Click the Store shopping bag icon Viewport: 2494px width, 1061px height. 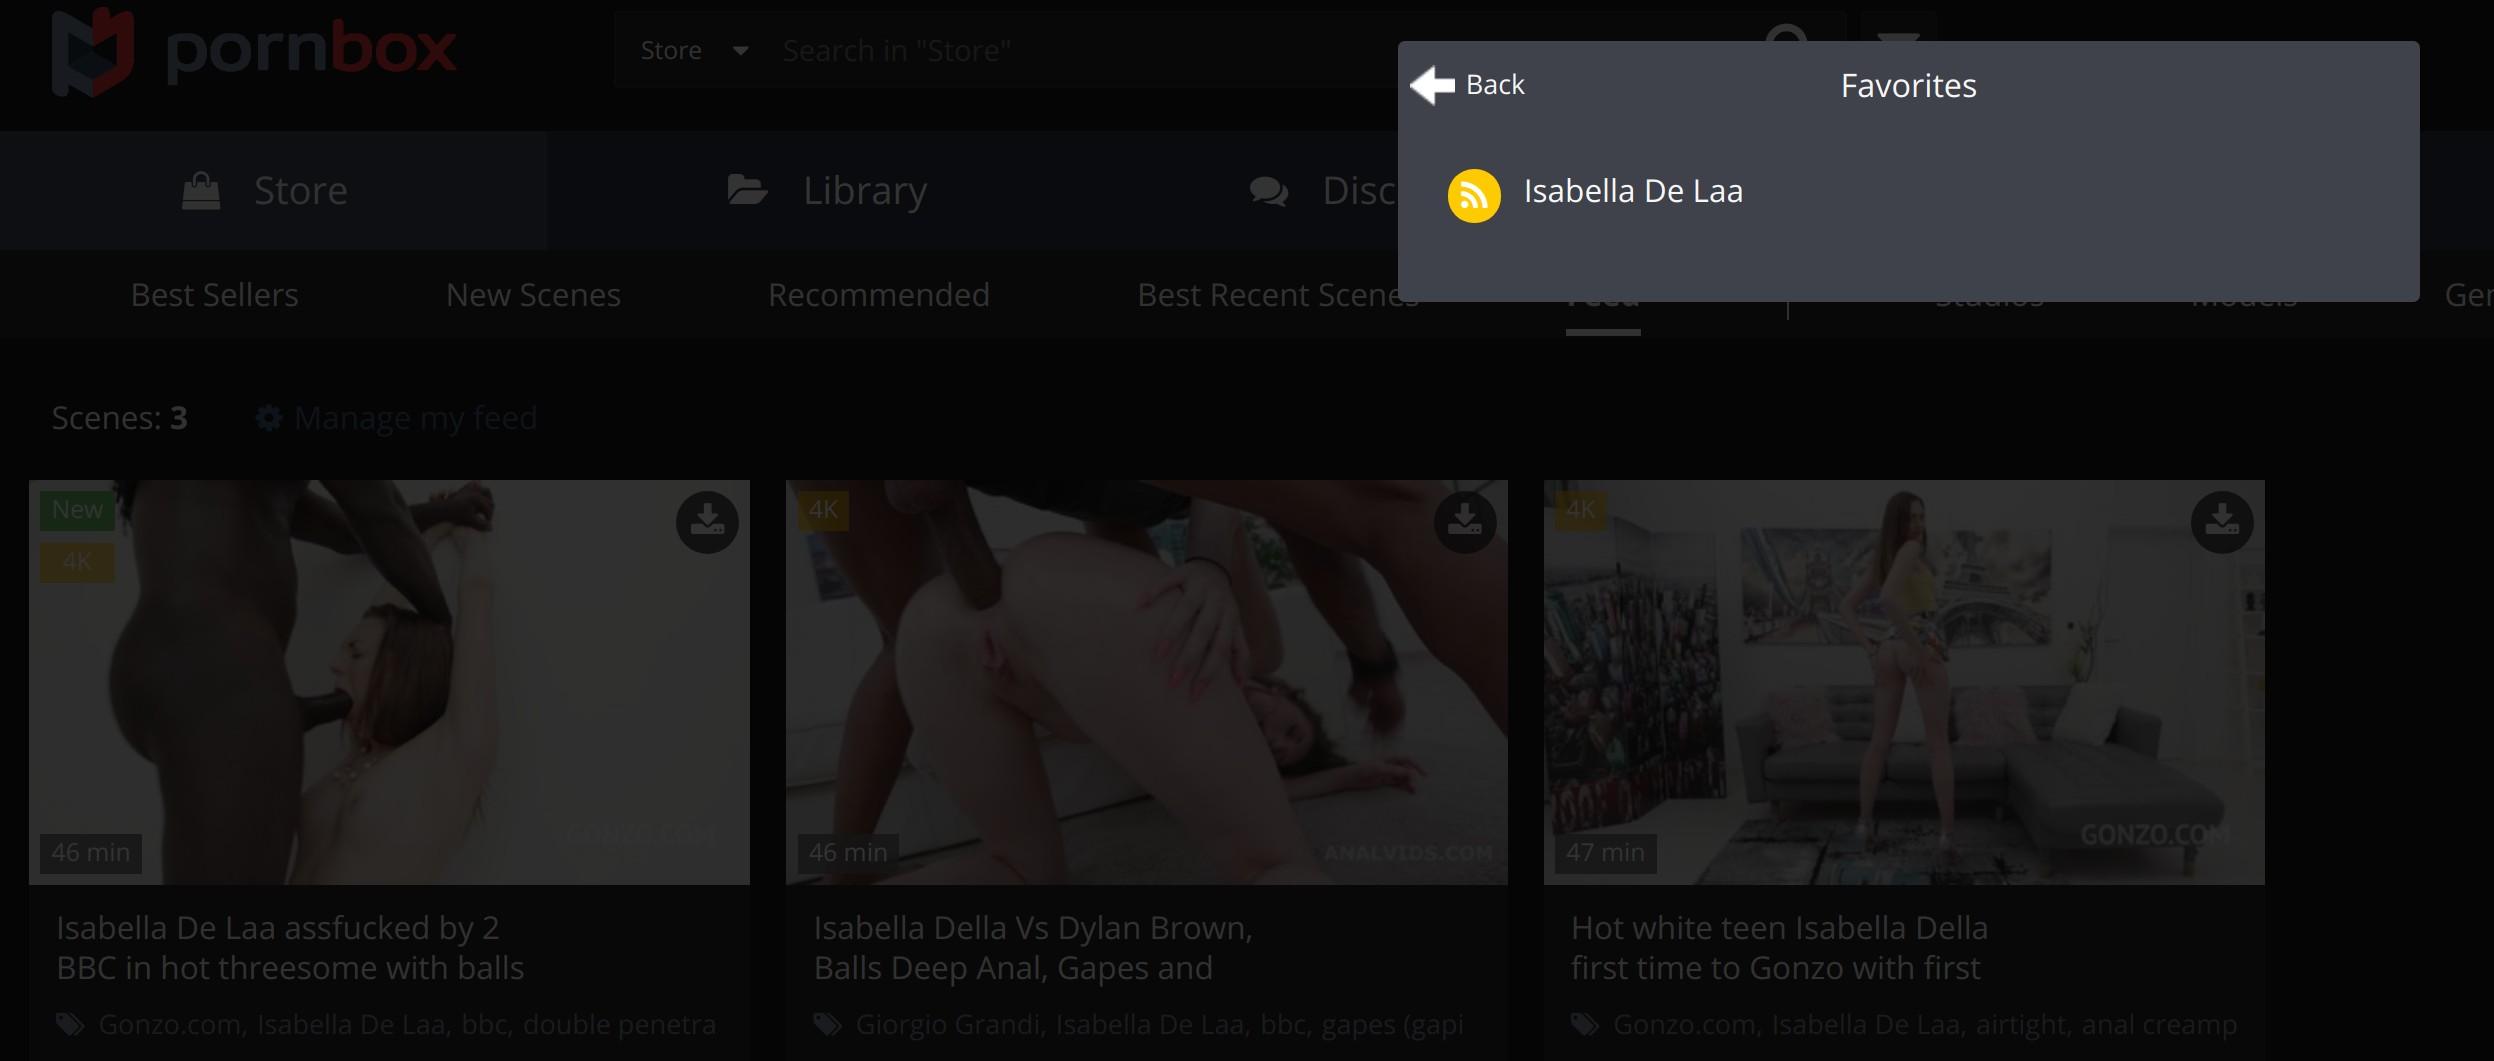point(201,190)
